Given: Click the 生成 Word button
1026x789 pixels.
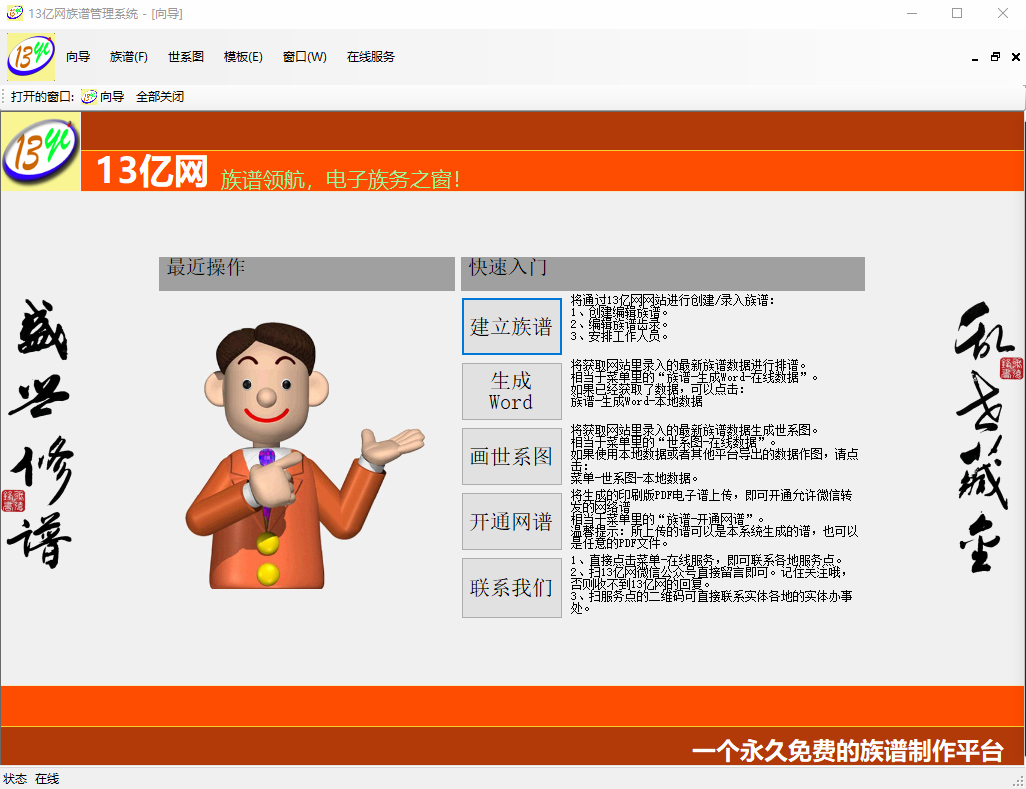Looking at the screenshot, I should tap(512, 391).
